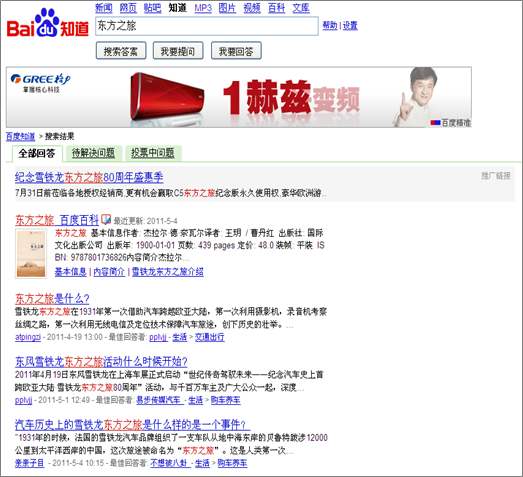Open the 贴吧 navigation link
523x477 pixels.
(152, 8)
